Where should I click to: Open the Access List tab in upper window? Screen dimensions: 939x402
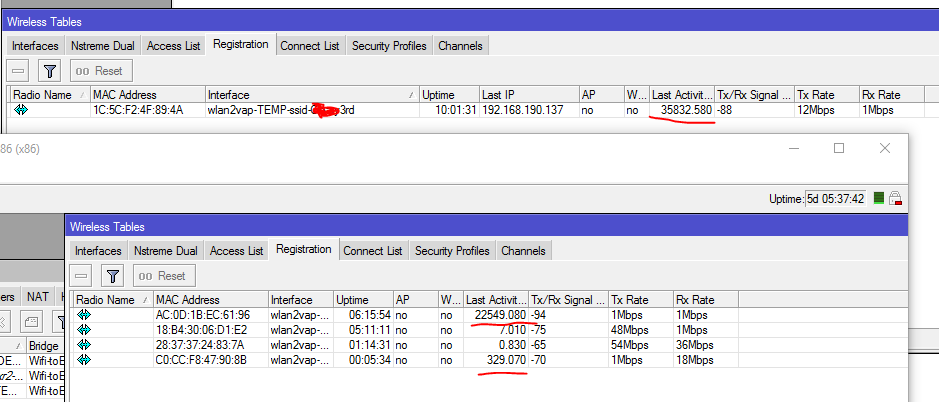173,45
